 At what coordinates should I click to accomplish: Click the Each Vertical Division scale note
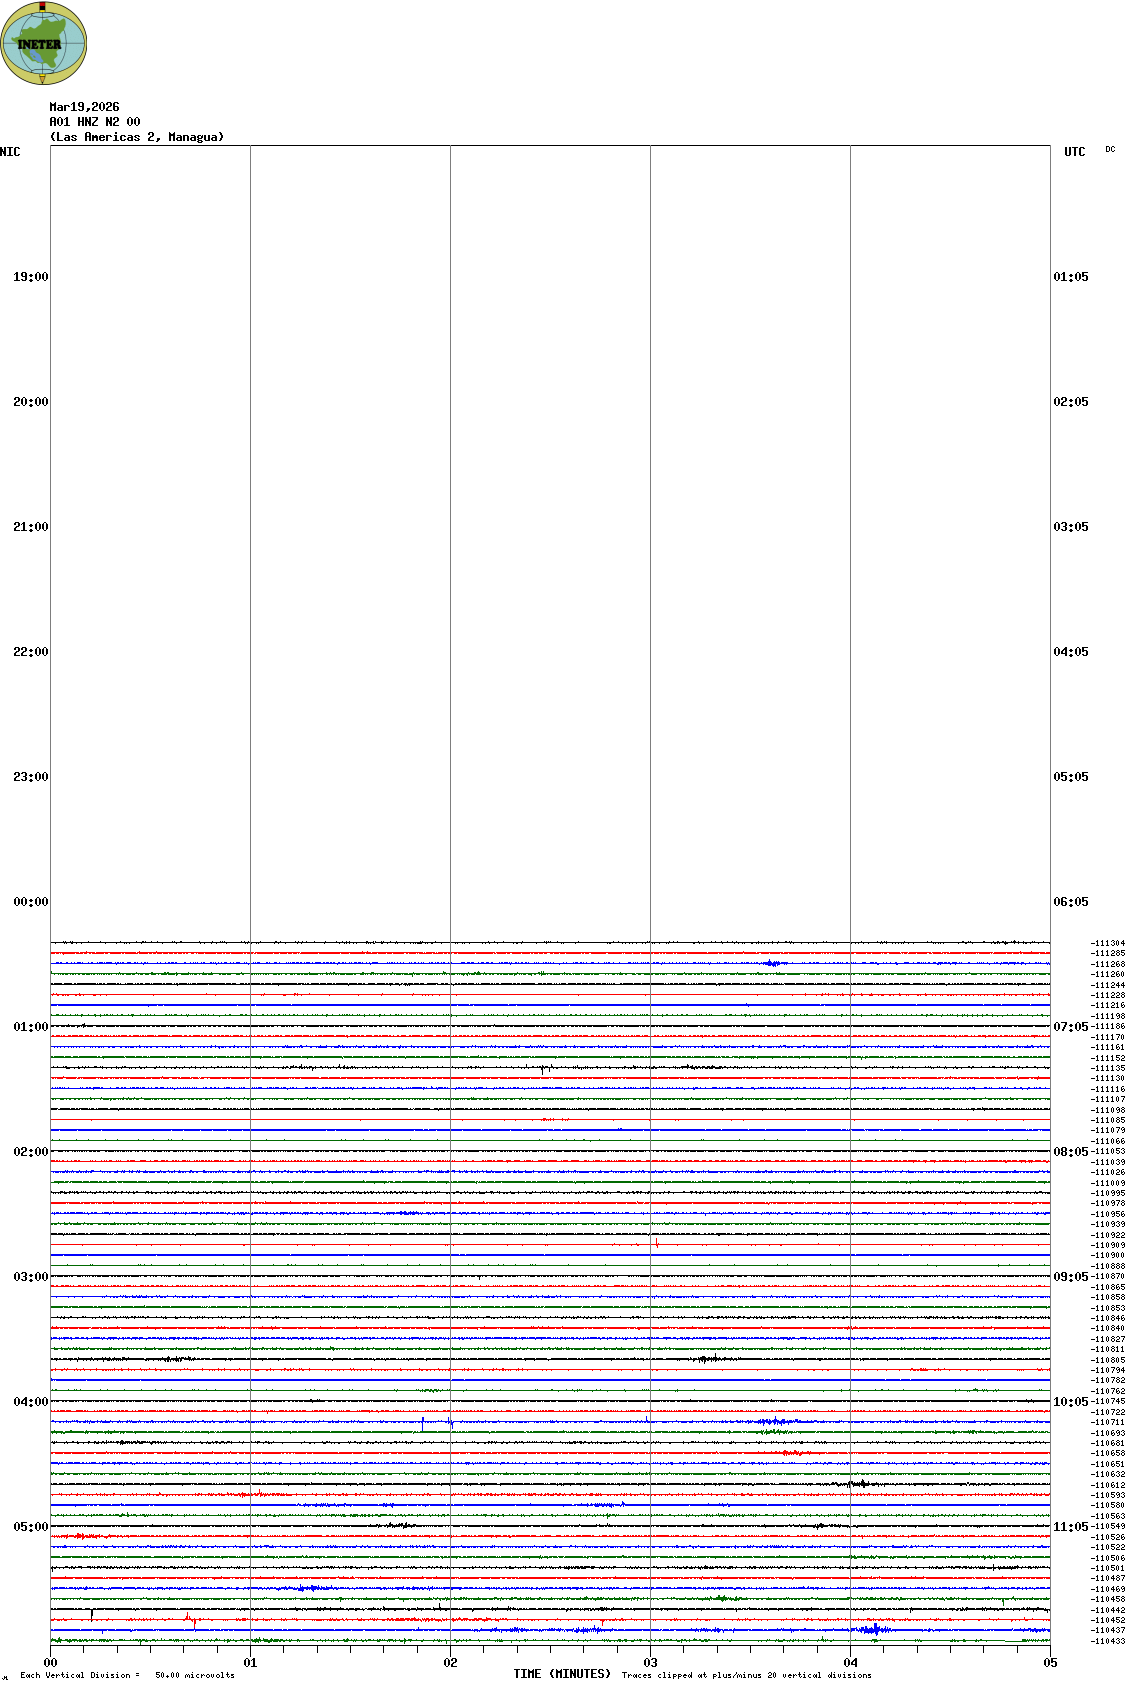click(127, 1675)
